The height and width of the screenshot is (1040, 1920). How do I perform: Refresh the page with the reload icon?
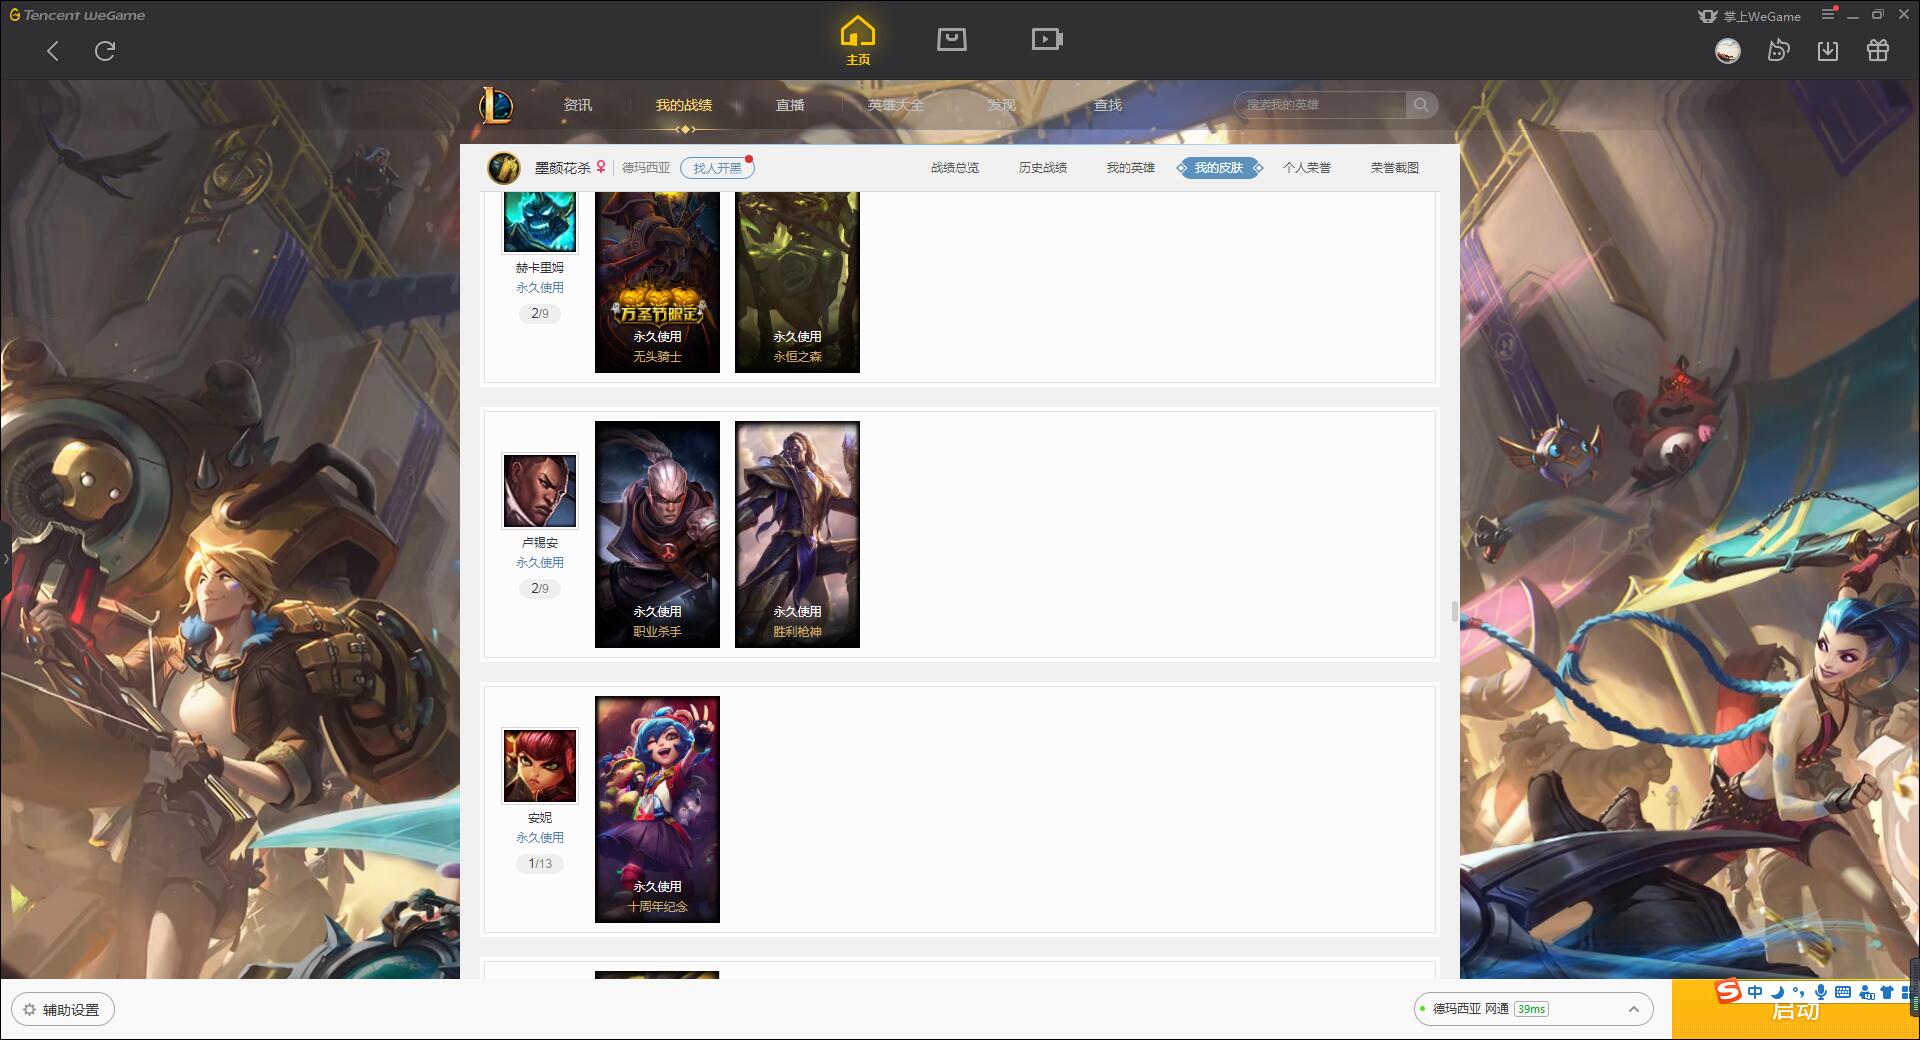click(105, 51)
